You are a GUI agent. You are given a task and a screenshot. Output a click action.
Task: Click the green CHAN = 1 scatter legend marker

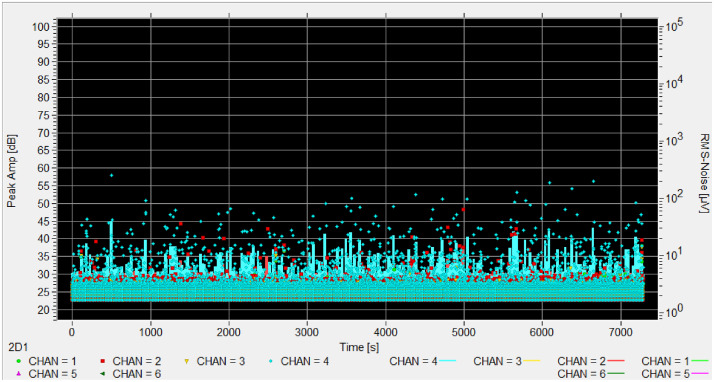(x=19, y=362)
